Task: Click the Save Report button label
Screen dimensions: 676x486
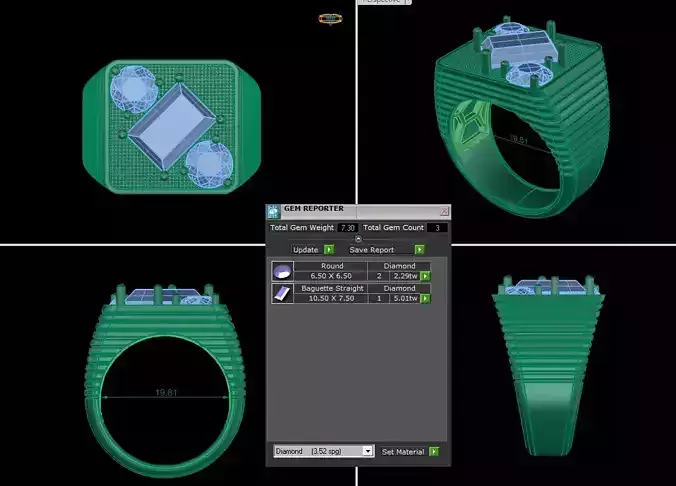Action: 372,250
